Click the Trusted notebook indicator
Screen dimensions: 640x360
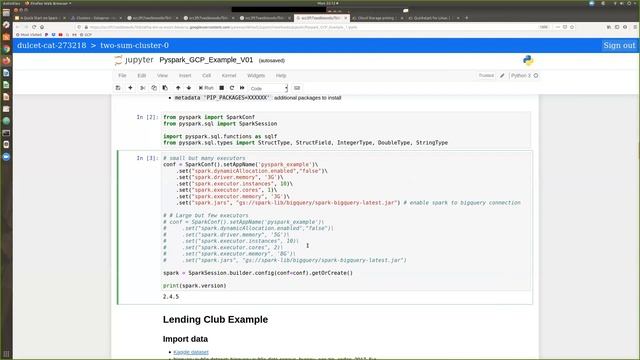coord(486,76)
